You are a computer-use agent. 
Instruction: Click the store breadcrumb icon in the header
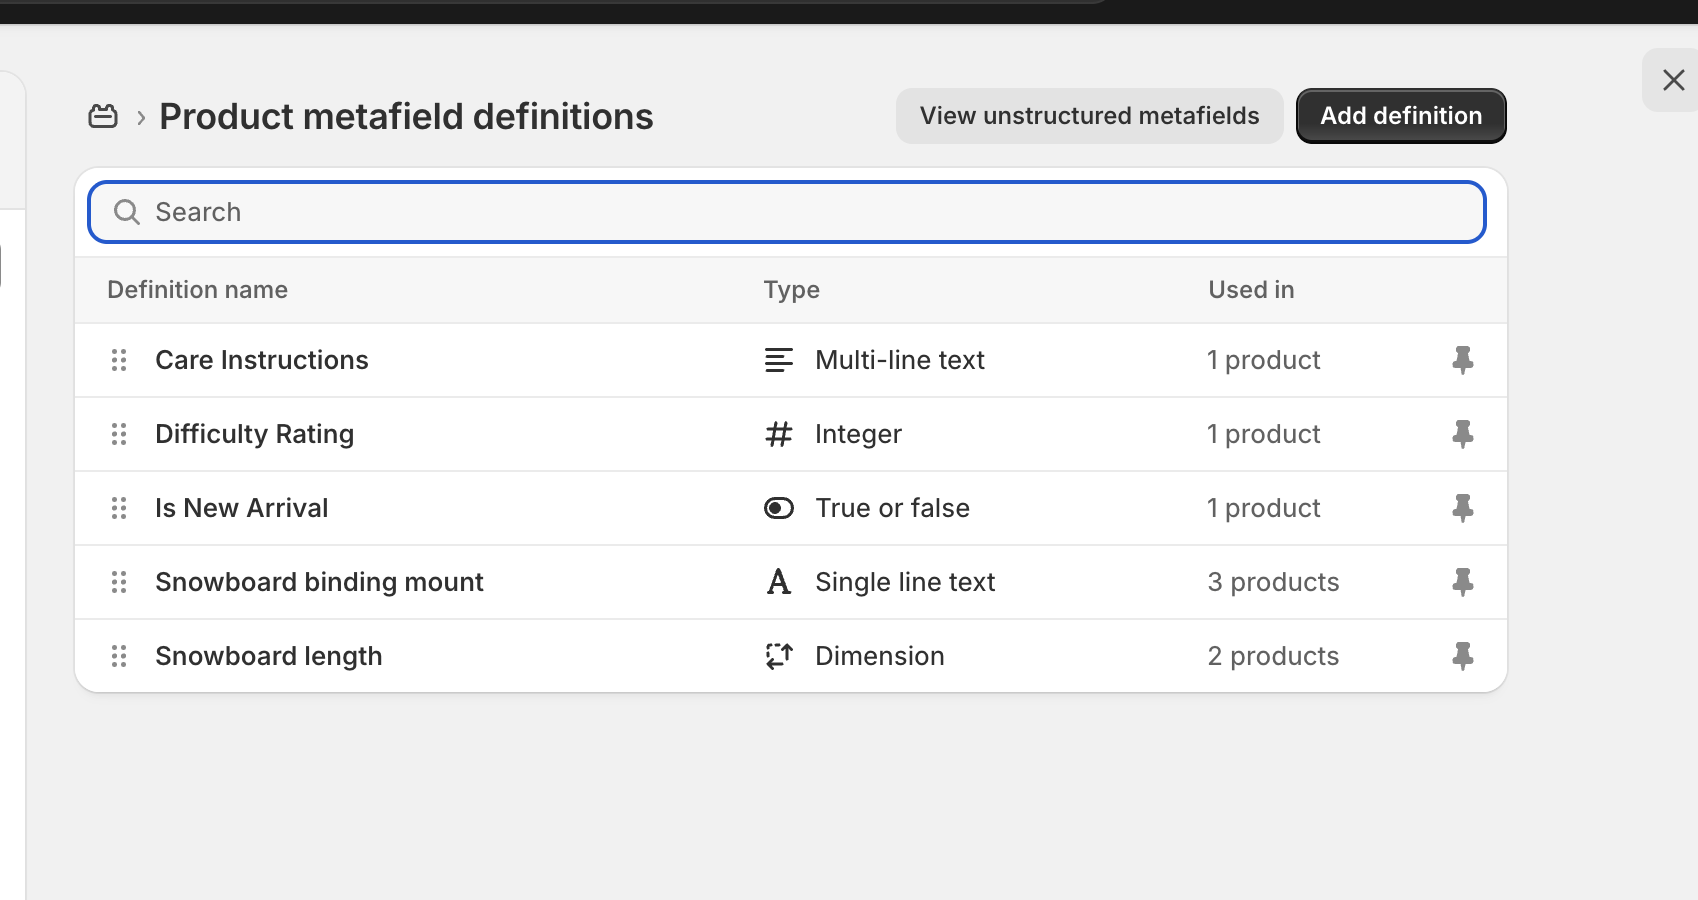point(103,115)
